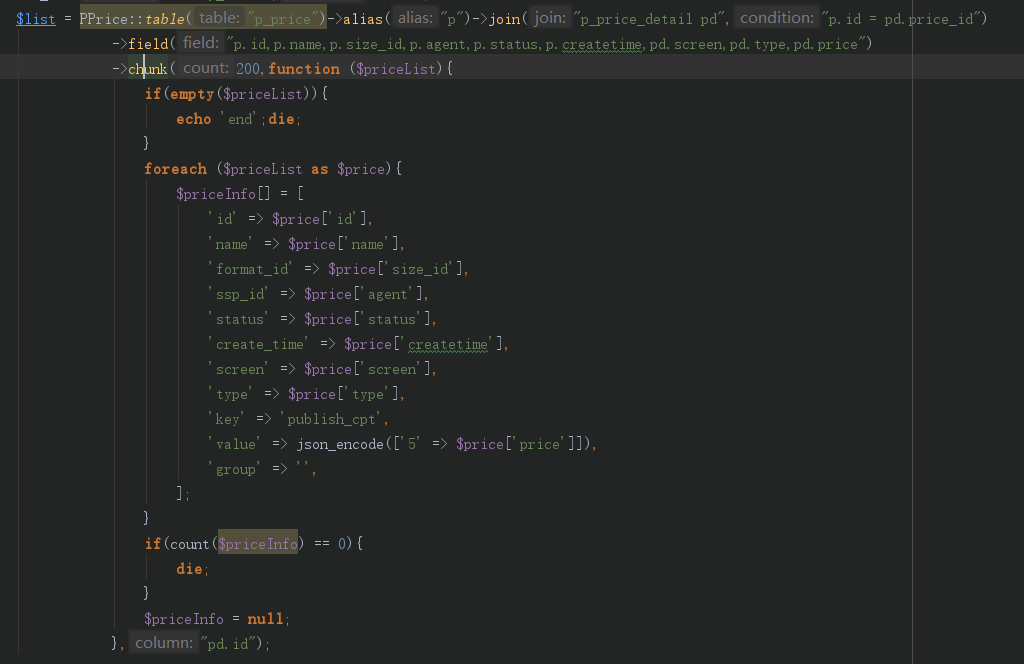This screenshot has width=1024, height=664.
Task: Click the underlined $list variable
Action: pos(36,19)
